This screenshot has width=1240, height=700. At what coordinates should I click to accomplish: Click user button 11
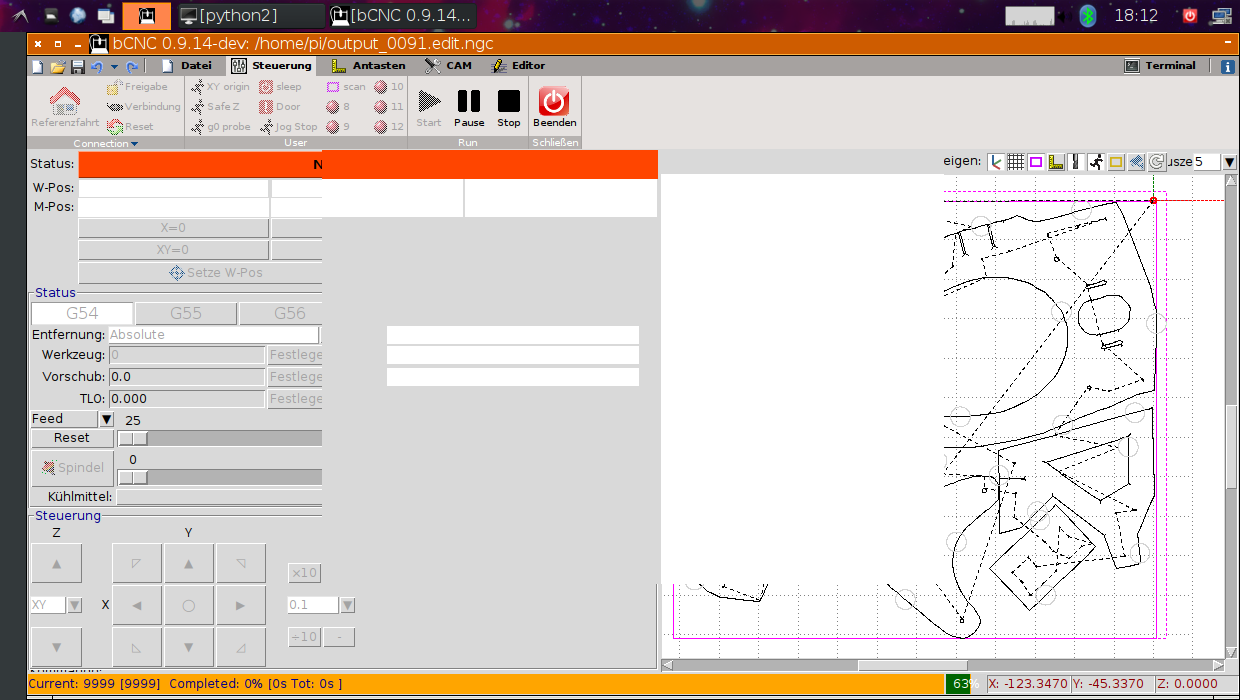[389, 107]
